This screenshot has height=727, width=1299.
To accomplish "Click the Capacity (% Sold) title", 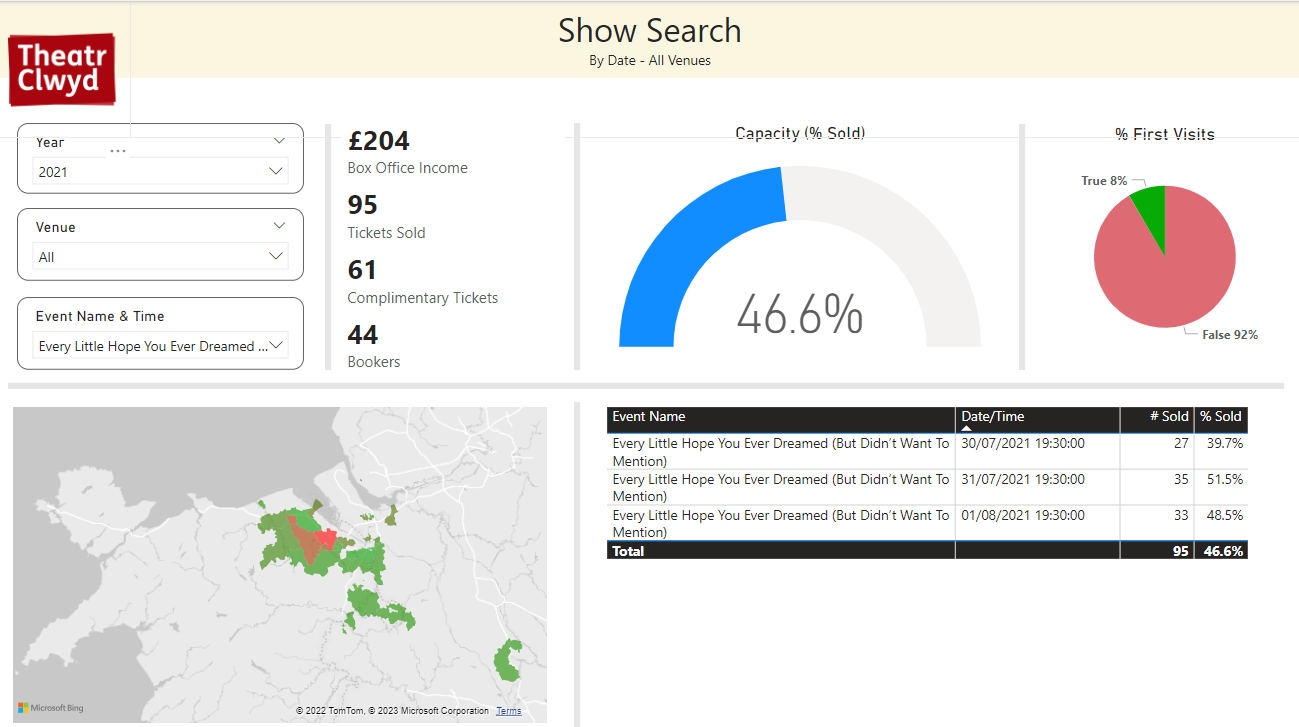I will pos(800,133).
